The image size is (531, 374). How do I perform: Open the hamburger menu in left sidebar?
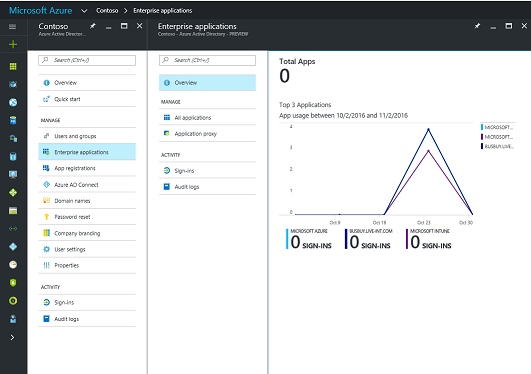point(13,26)
